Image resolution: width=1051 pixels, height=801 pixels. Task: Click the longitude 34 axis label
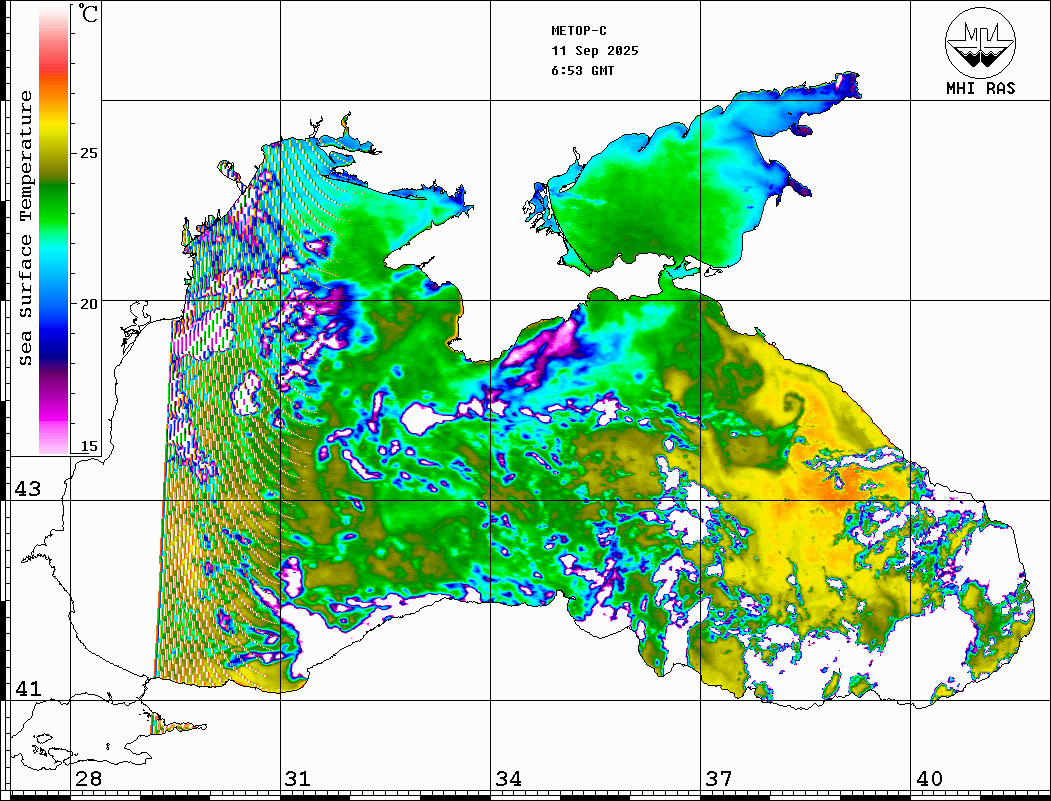tap(508, 779)
